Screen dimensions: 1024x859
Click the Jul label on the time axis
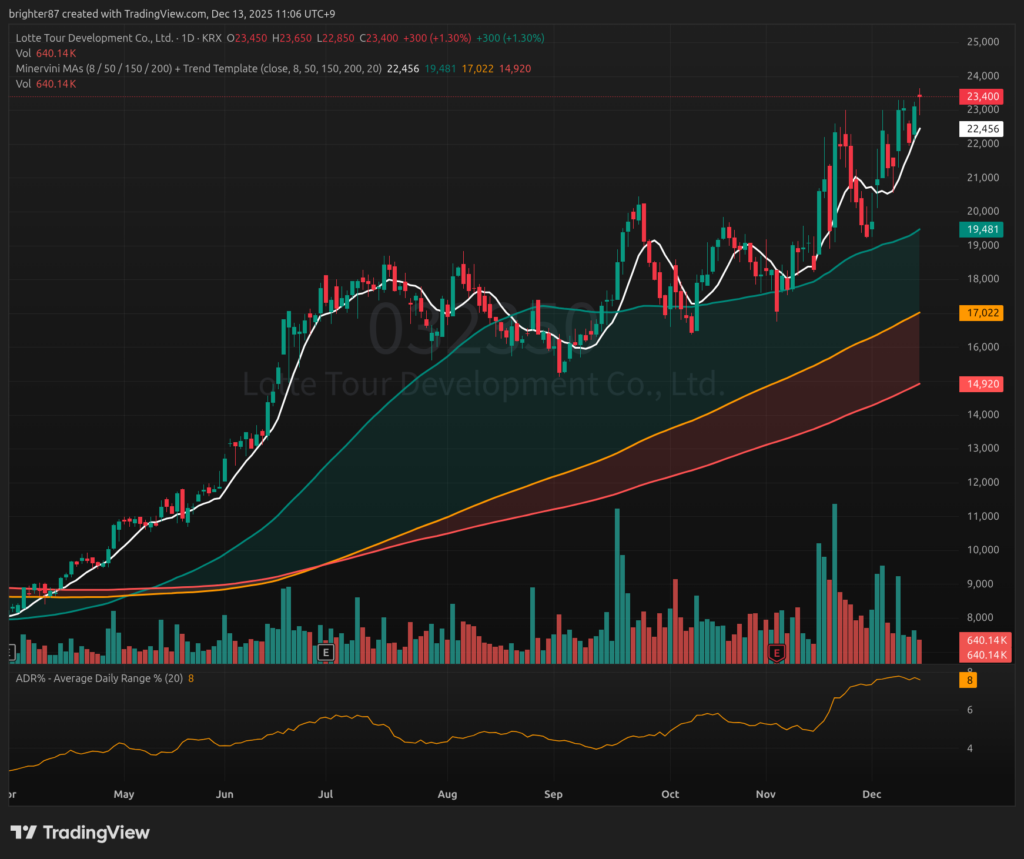(x=326, y=794)
